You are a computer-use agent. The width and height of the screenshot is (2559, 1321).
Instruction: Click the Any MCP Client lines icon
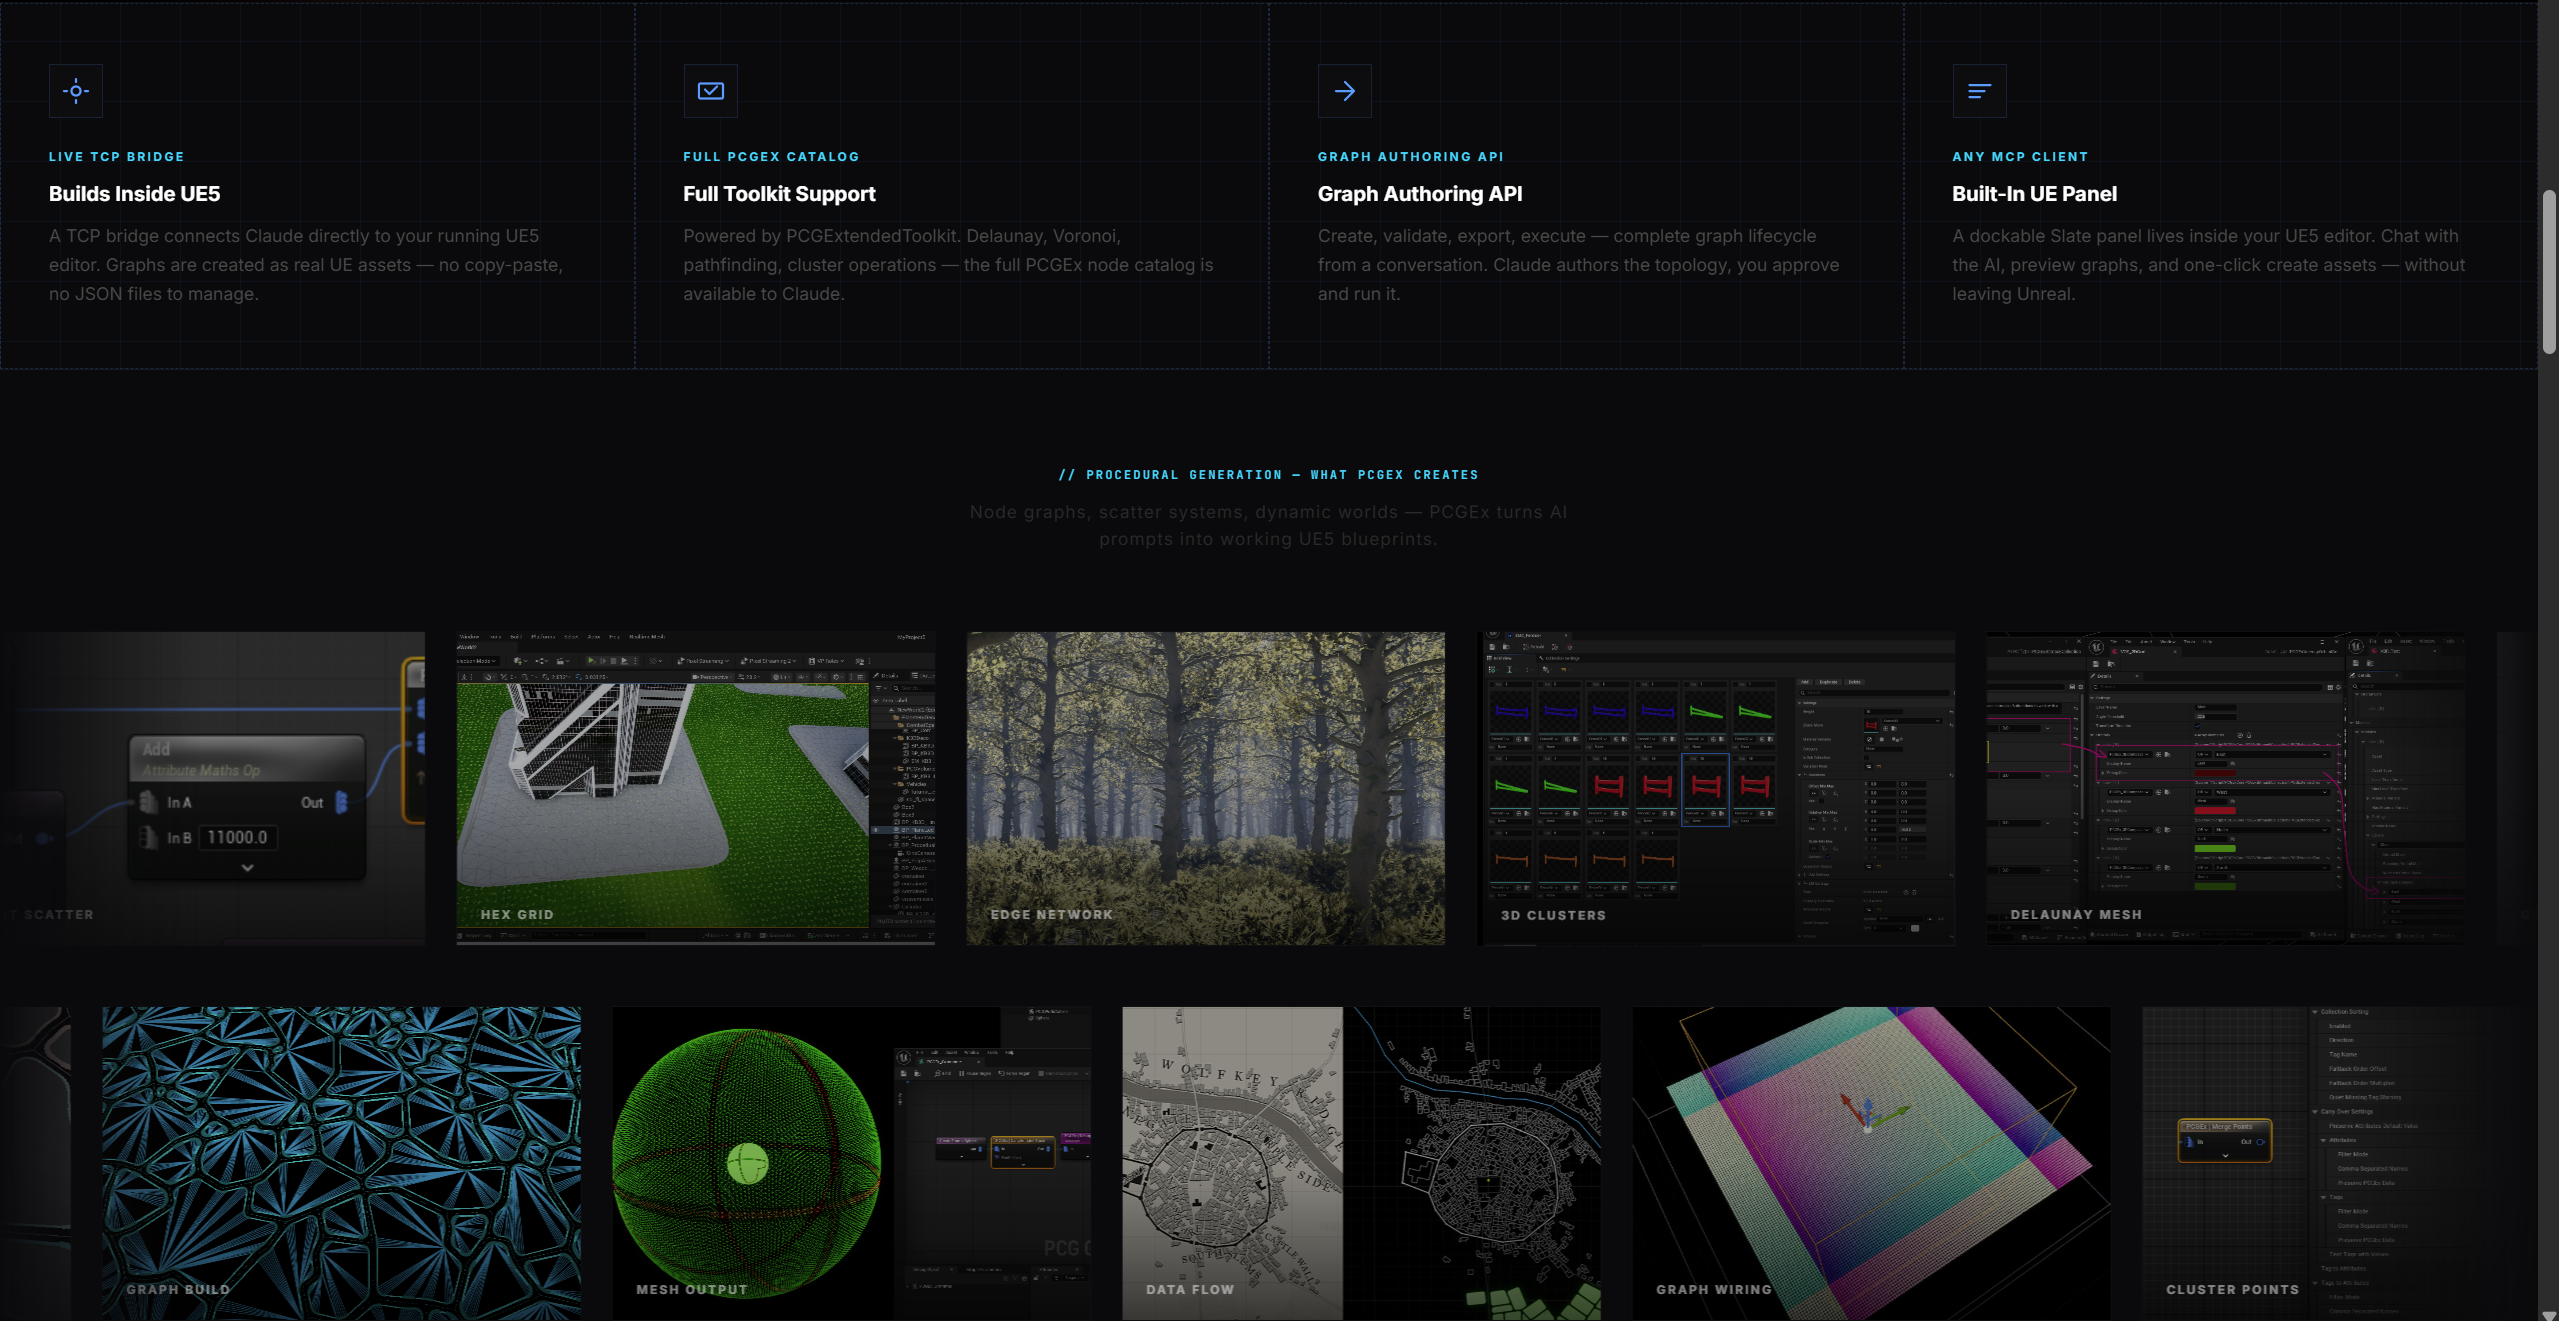pyautogui.click(x=1978, y=91)
